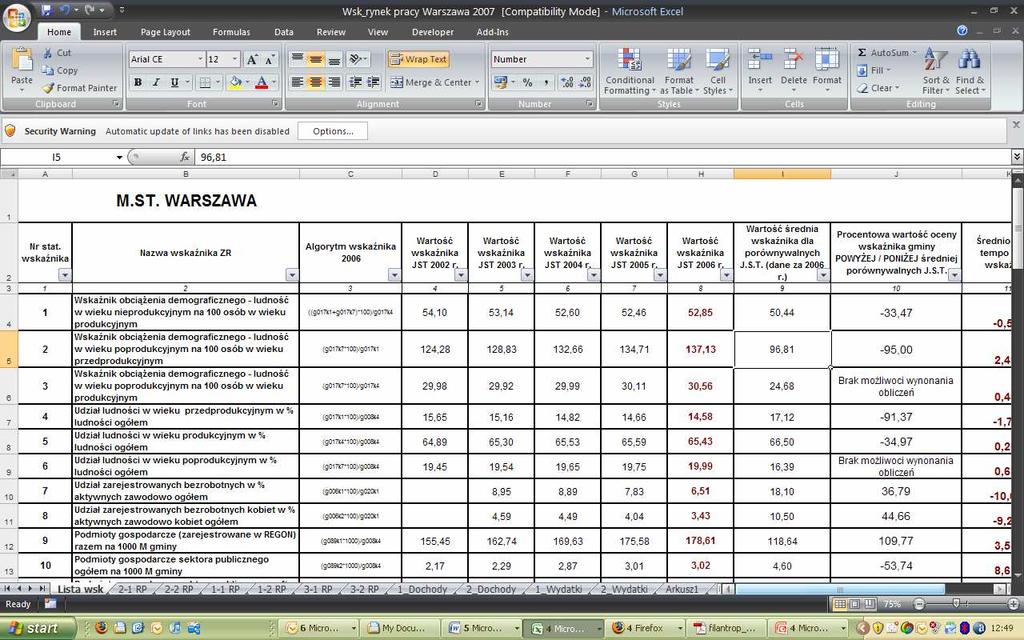Screen dimensions: 1024x640
Task: Open the Format cells menu
Action: [x=827, y=70]
